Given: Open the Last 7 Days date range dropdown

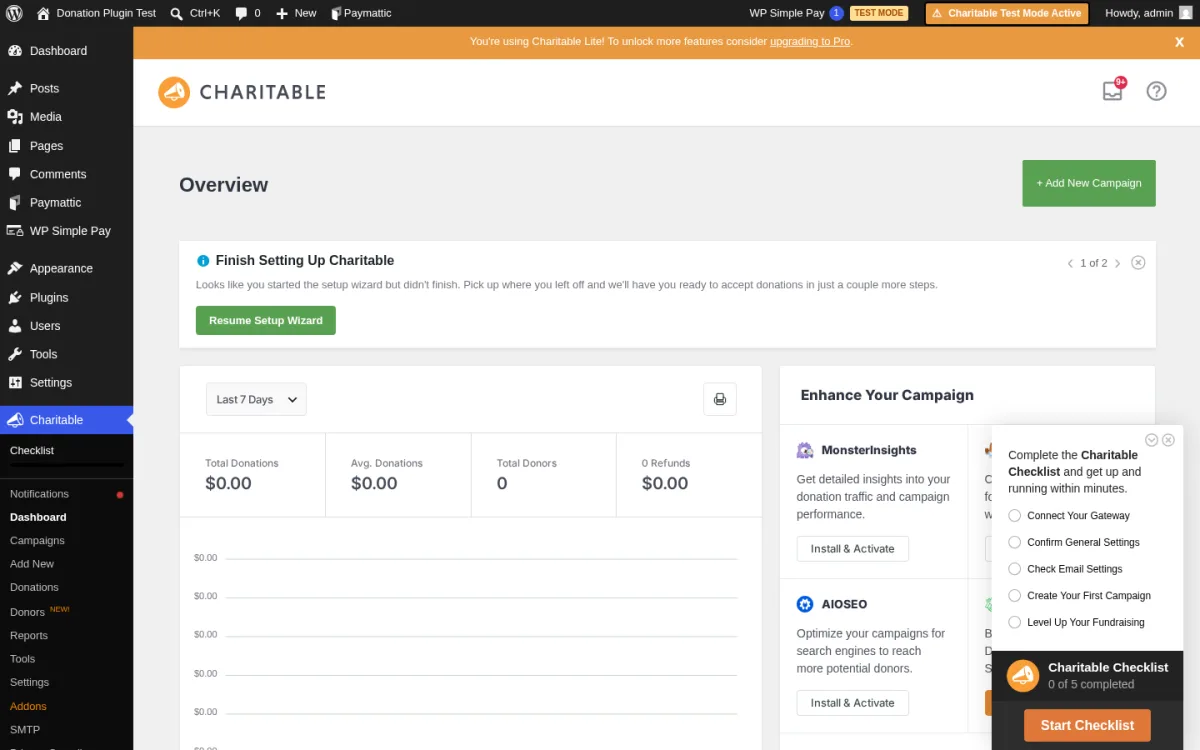Looking at the screenshot, I should click(x=256, y=399).
